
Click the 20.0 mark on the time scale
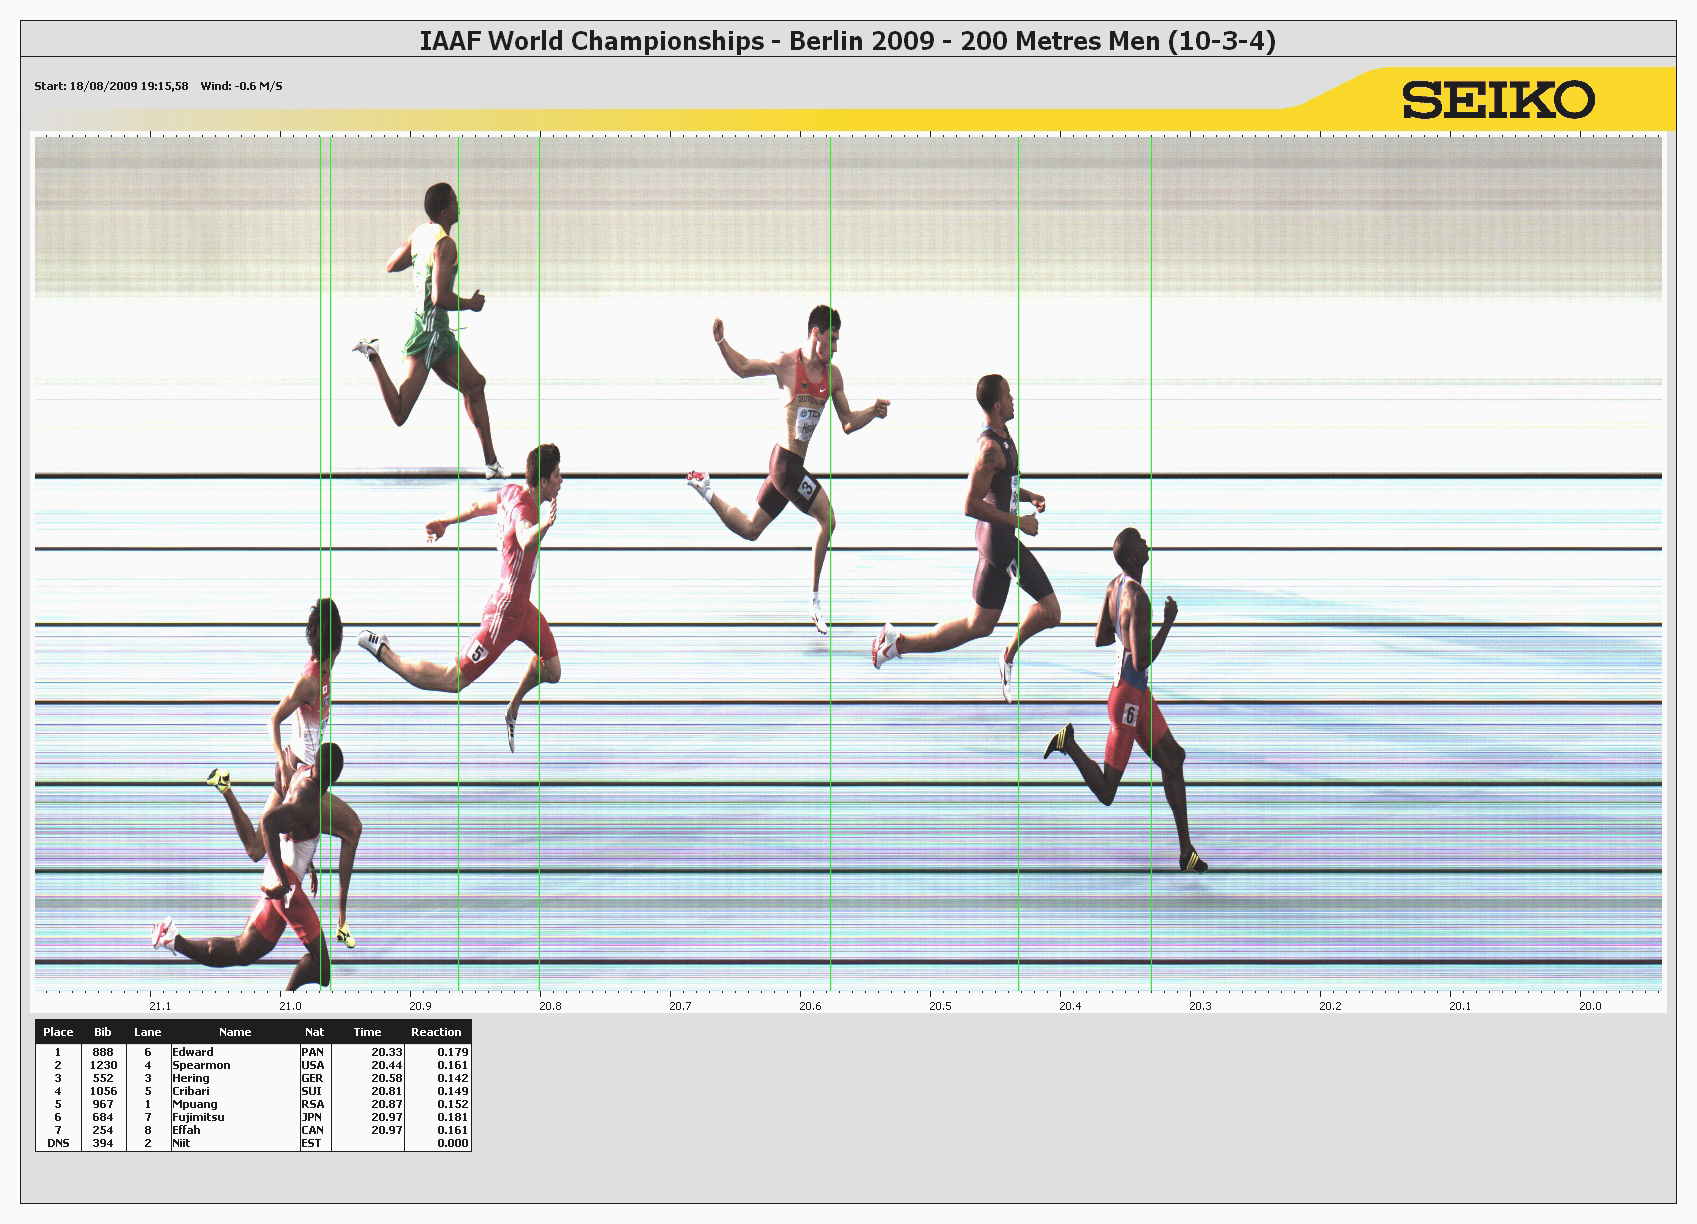click(x=1590, y=1006)
